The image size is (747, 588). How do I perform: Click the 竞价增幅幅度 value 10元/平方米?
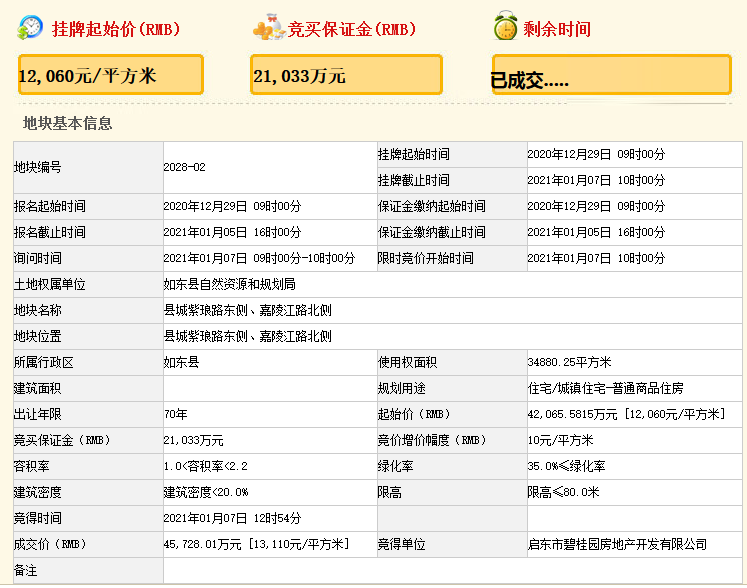[560, 440]
